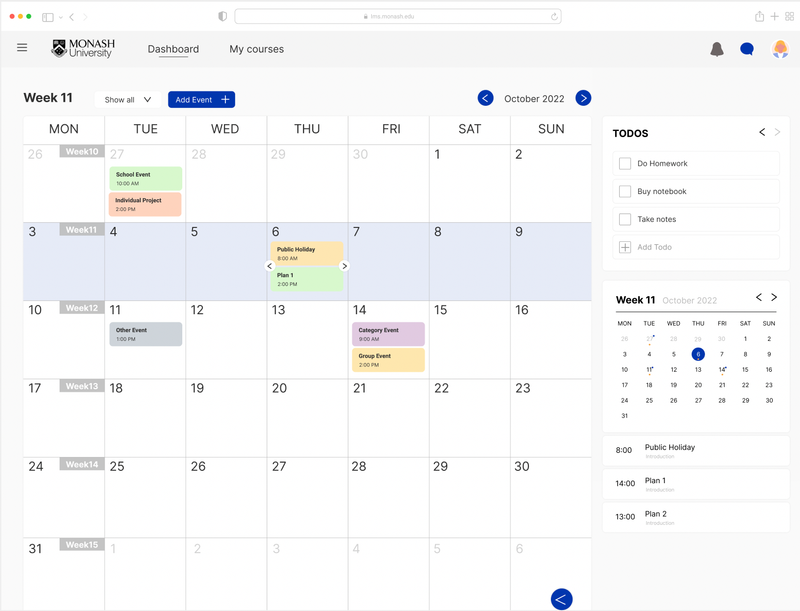Check the Buy notebook todo
800x611 pixels.
(x=625, y=191)
